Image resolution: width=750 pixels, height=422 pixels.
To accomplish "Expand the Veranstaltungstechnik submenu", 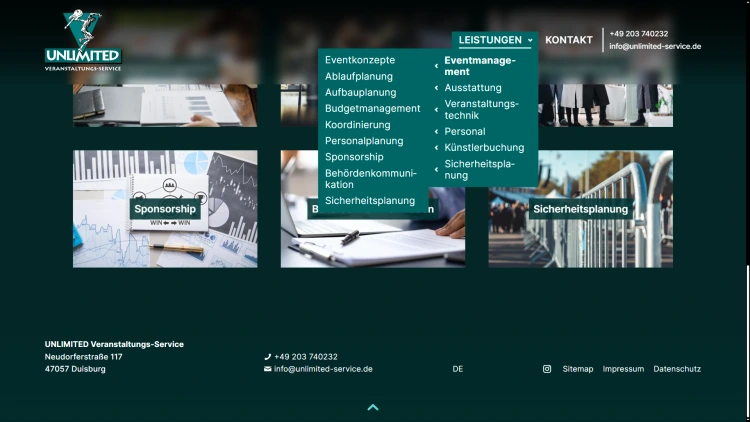I will click(x=481, y=109).
